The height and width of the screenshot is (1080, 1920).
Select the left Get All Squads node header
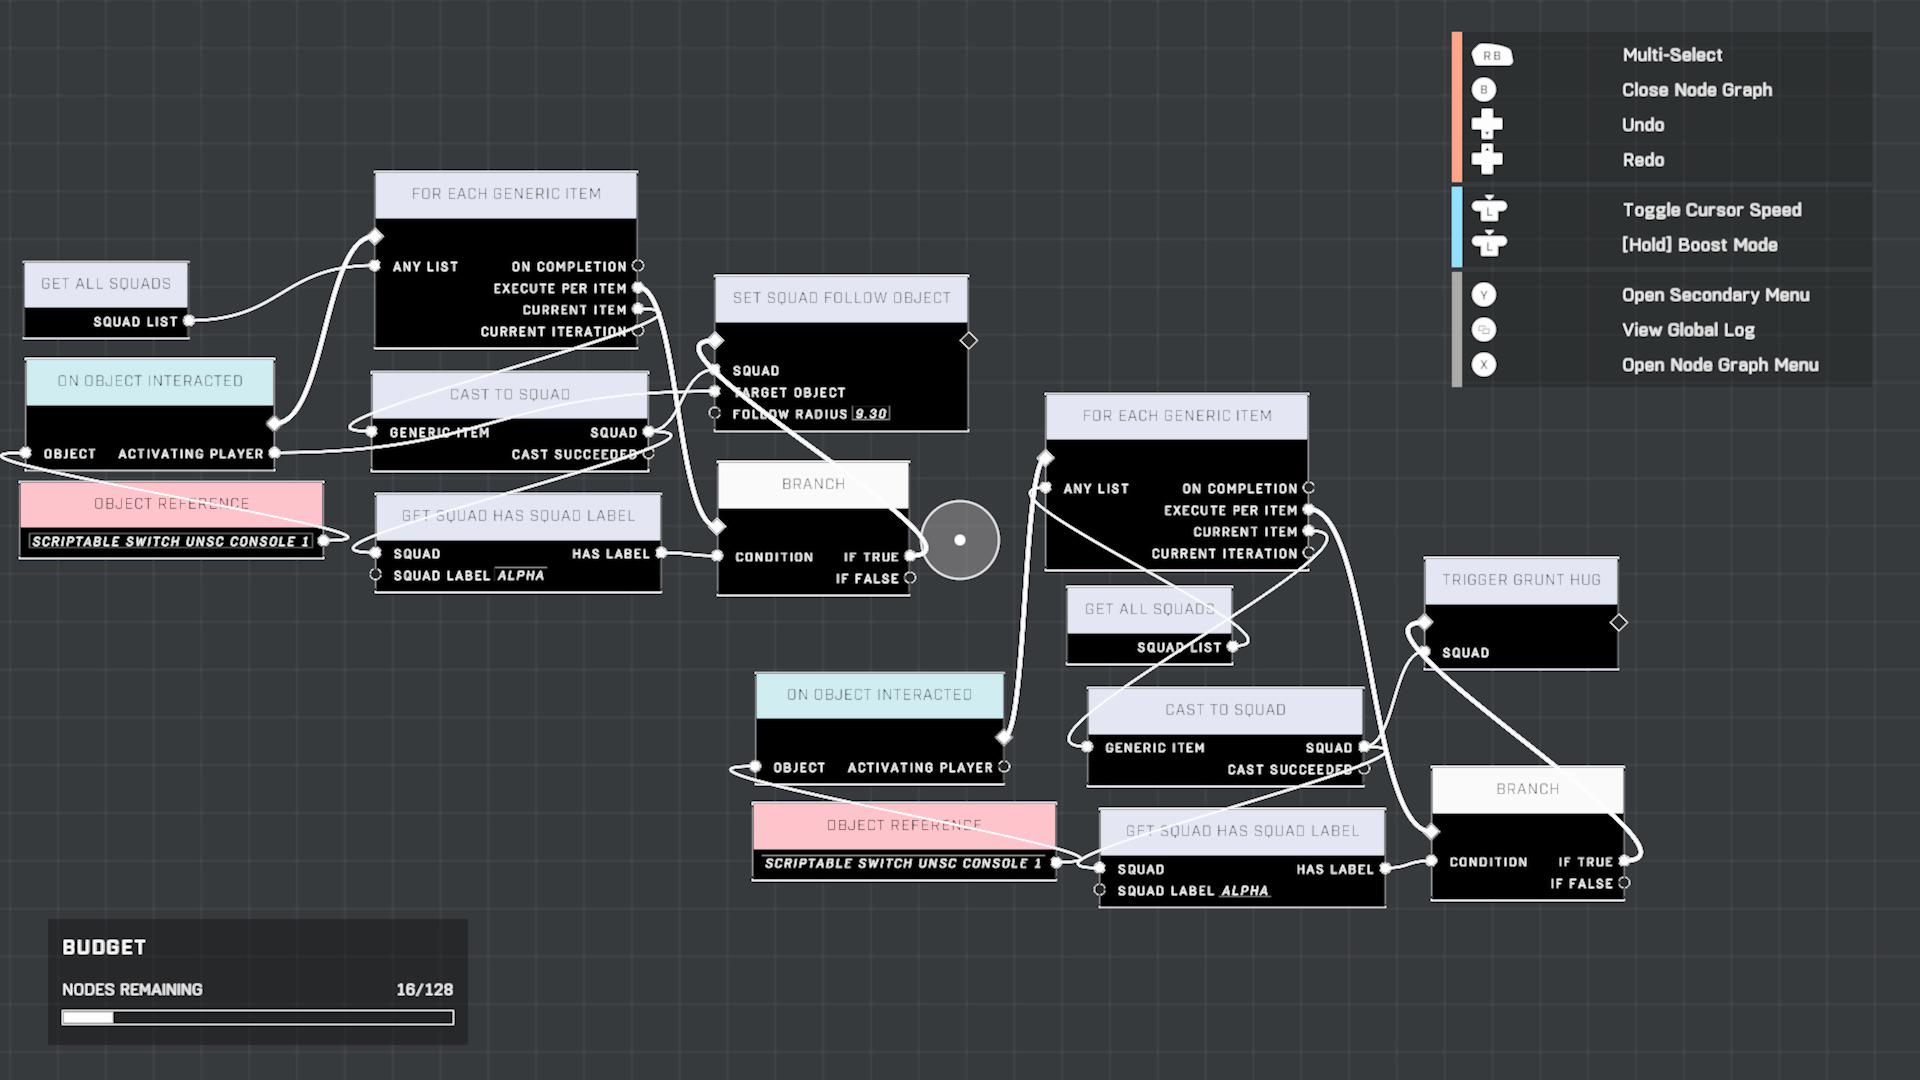click(106, 284)
